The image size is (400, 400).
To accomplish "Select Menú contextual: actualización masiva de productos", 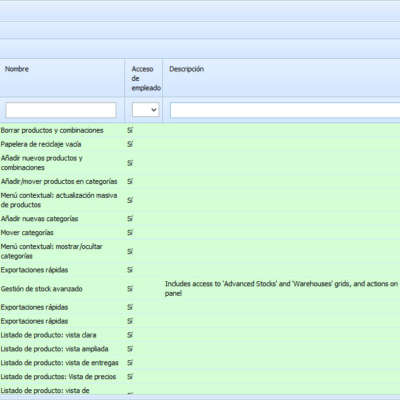I will click(200, 200).
